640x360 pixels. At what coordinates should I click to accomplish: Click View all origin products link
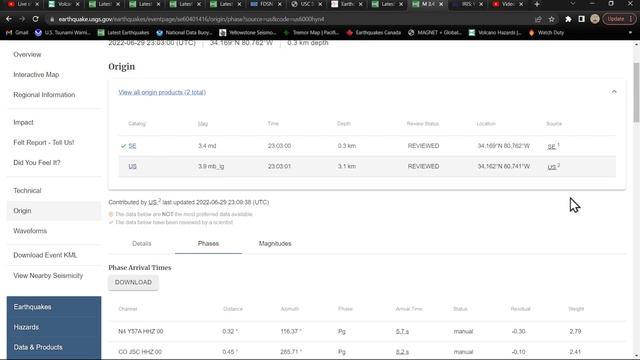coord(162,93)
